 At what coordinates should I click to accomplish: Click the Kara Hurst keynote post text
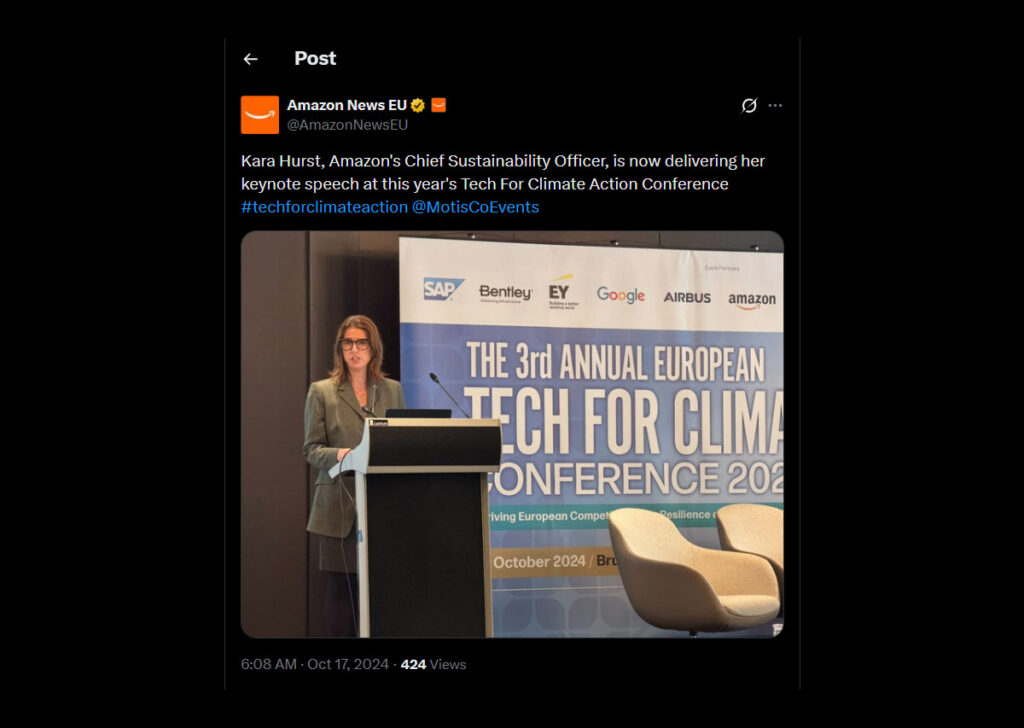click(x=503, y=172)
